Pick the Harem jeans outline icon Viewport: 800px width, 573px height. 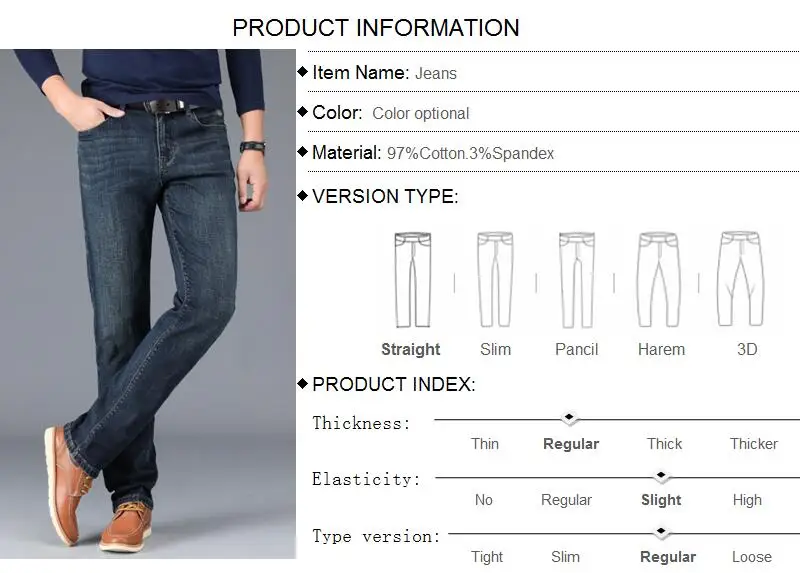[x=659, y=280]
